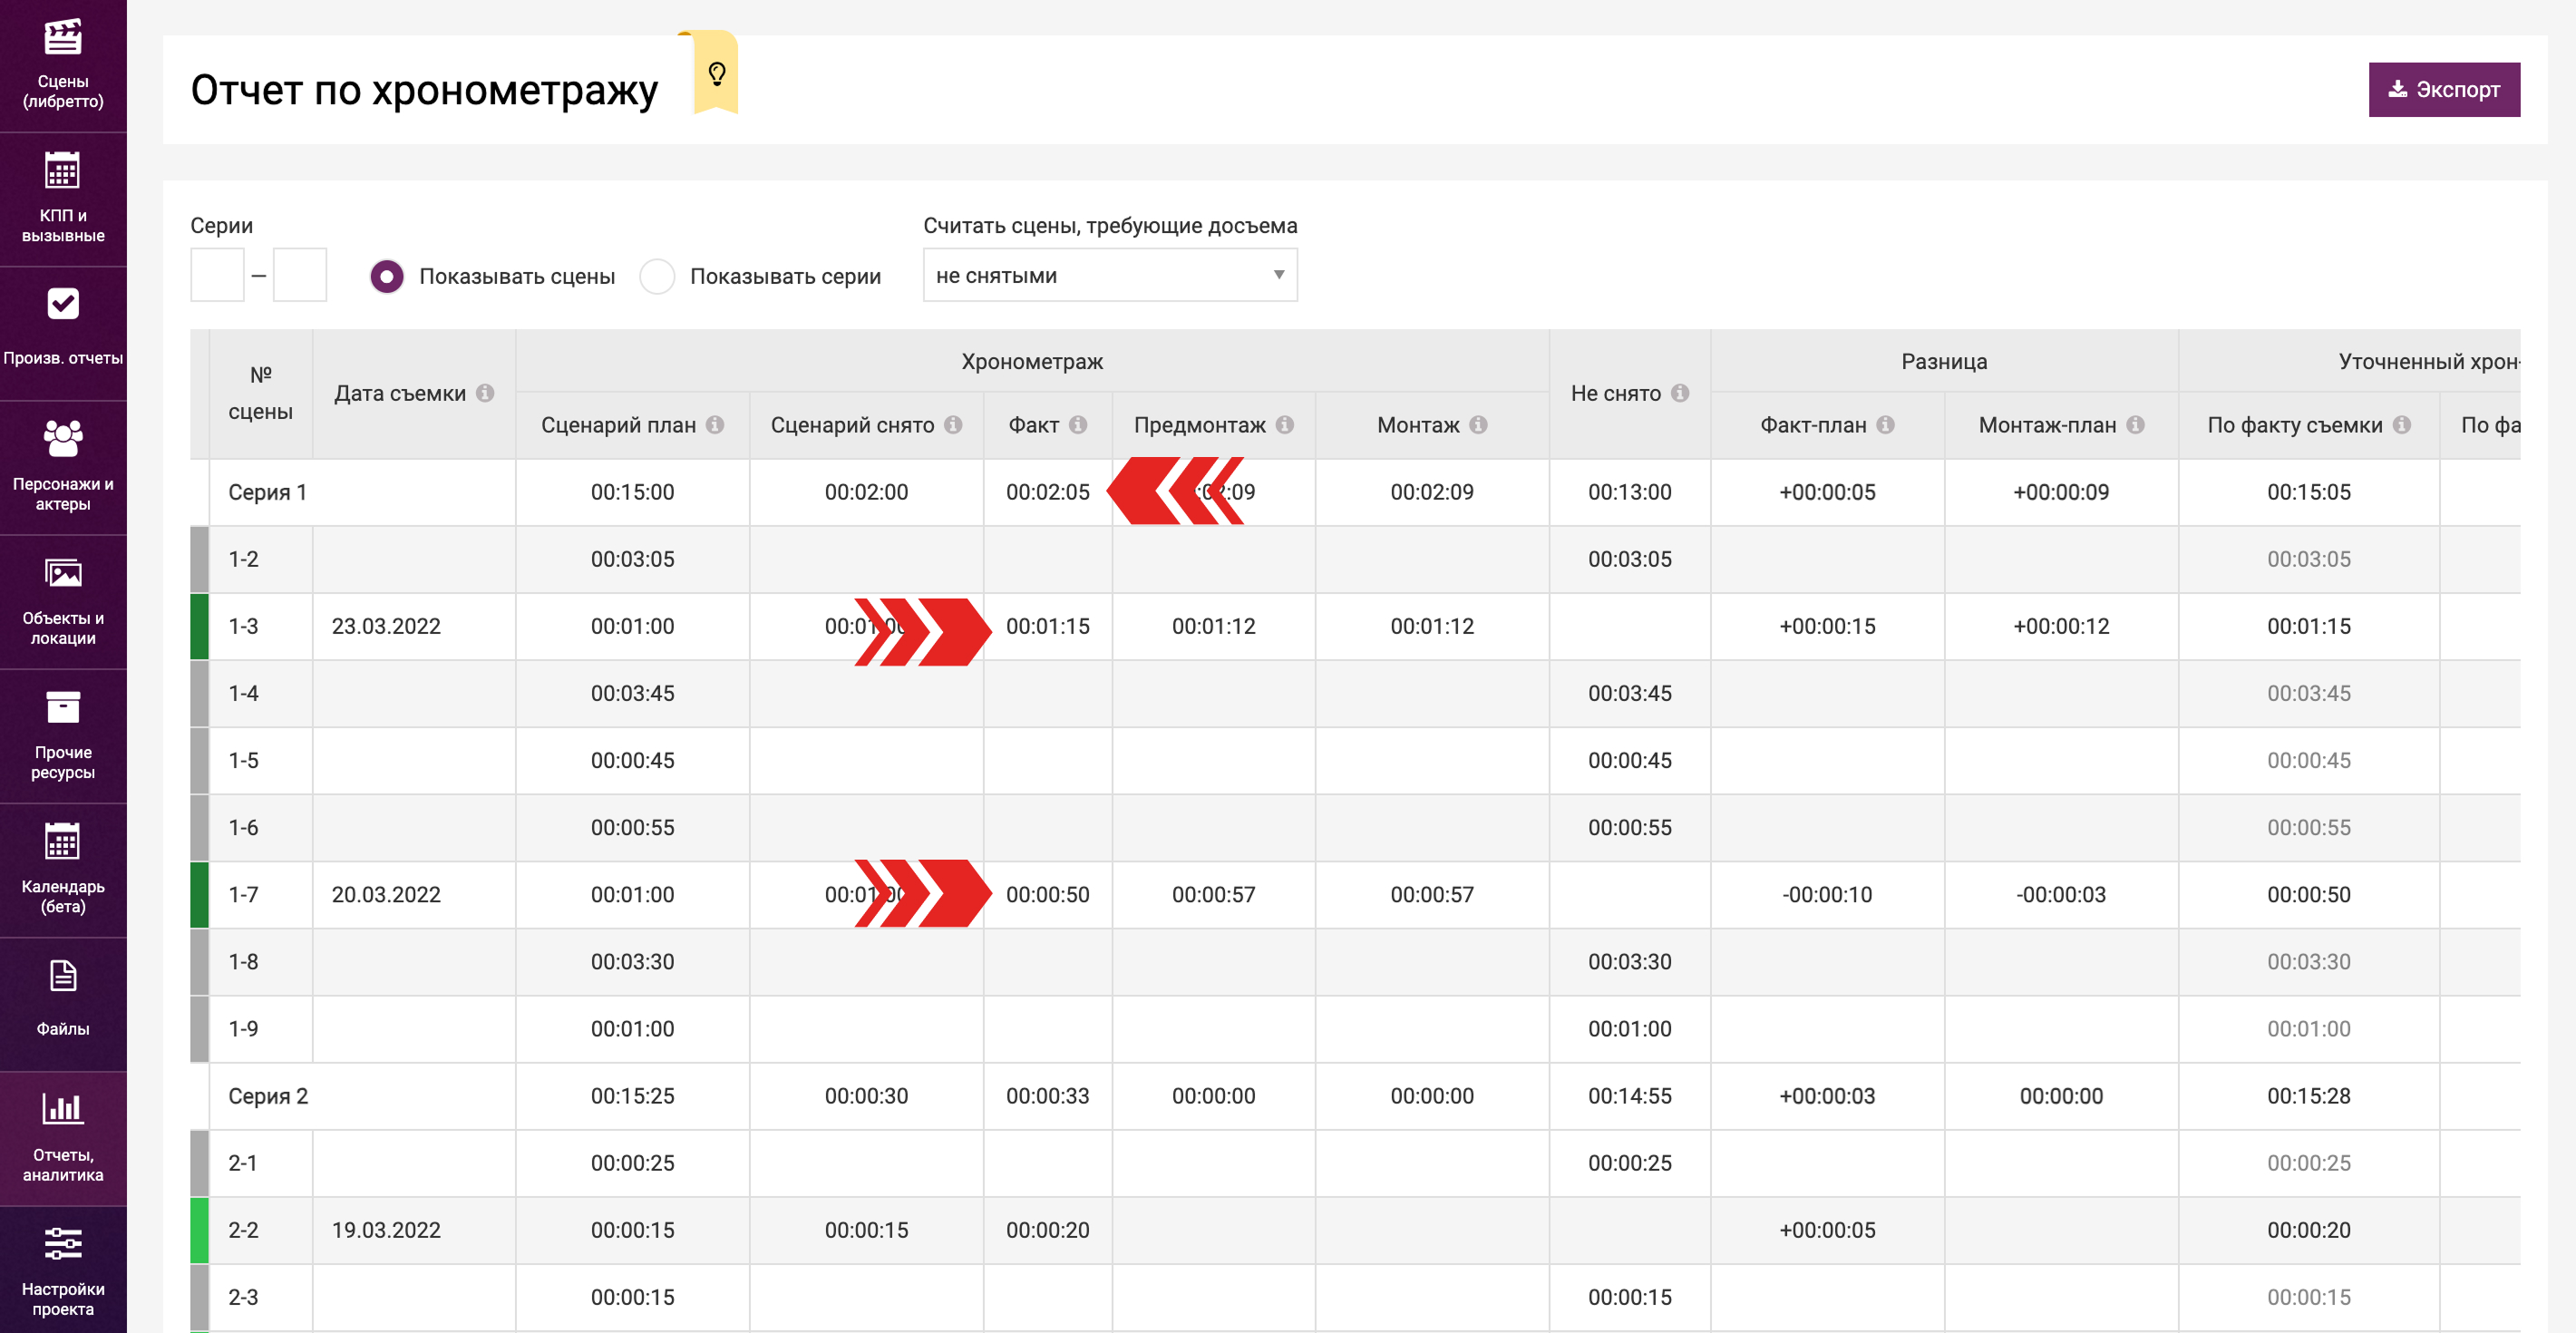The height and width of the screenshot is (1333, 2576).
Task: Go to Произв. отчеты checkmark icon
Action: pos(63,304)
